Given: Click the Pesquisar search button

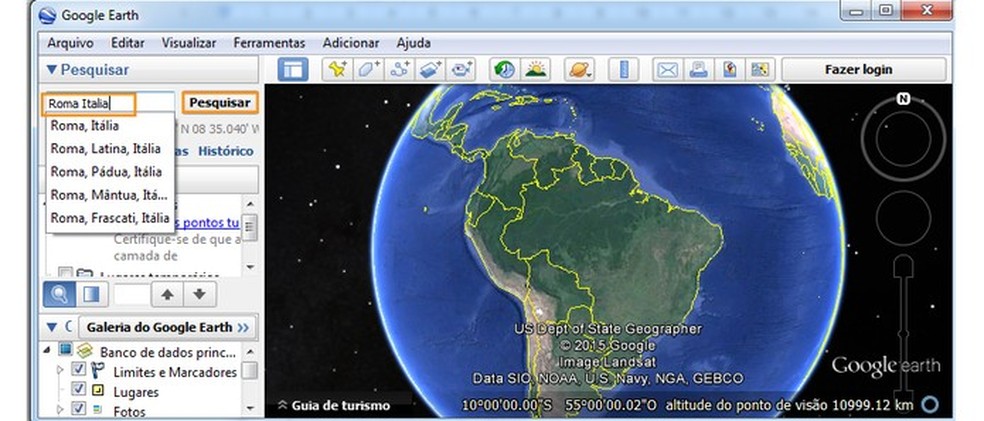Looking at the screenshot, I should [x=220, y=103].
